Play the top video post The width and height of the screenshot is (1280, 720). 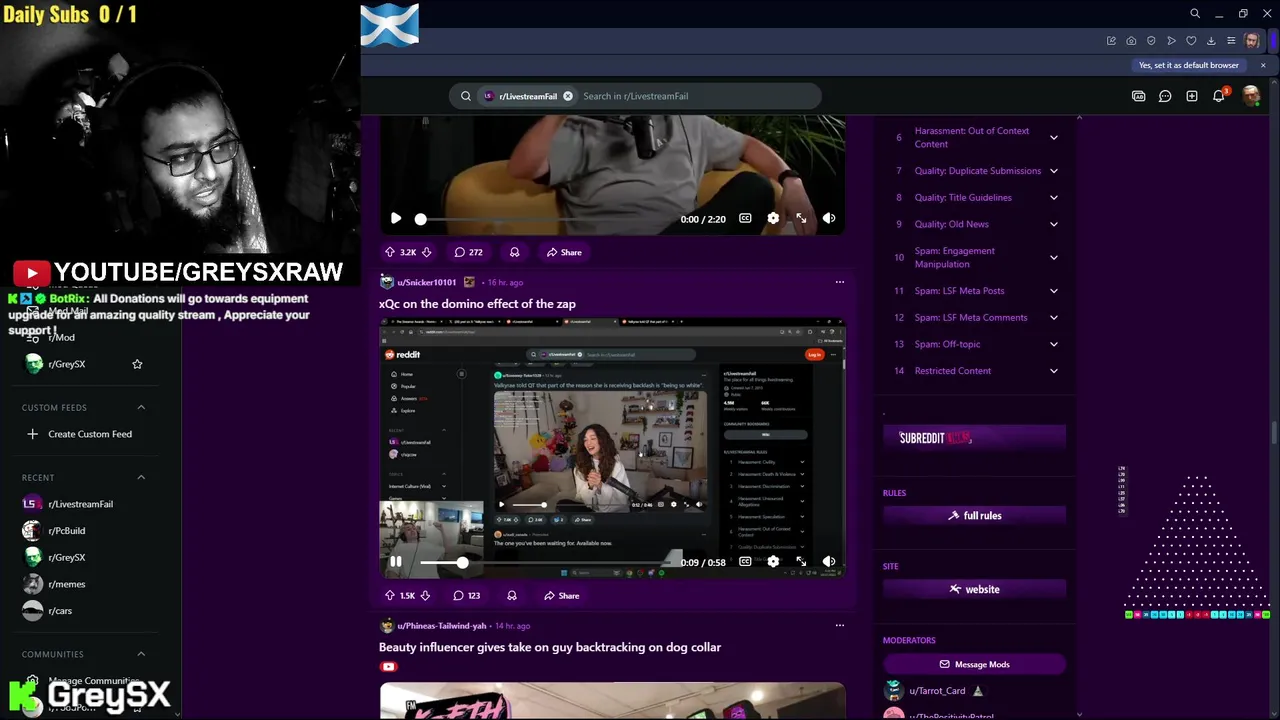pos(396,218)
